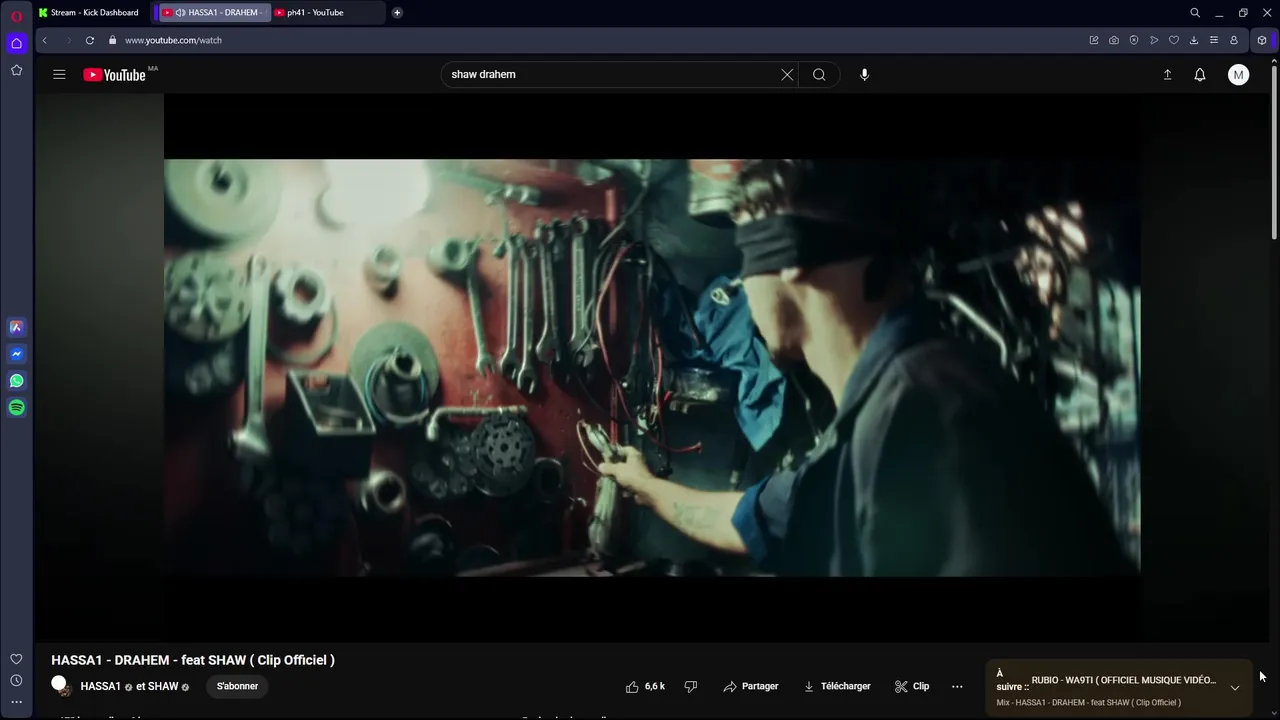Open the search tabs magnifier
The image size is (1280, 720).
pos(1195,13)
